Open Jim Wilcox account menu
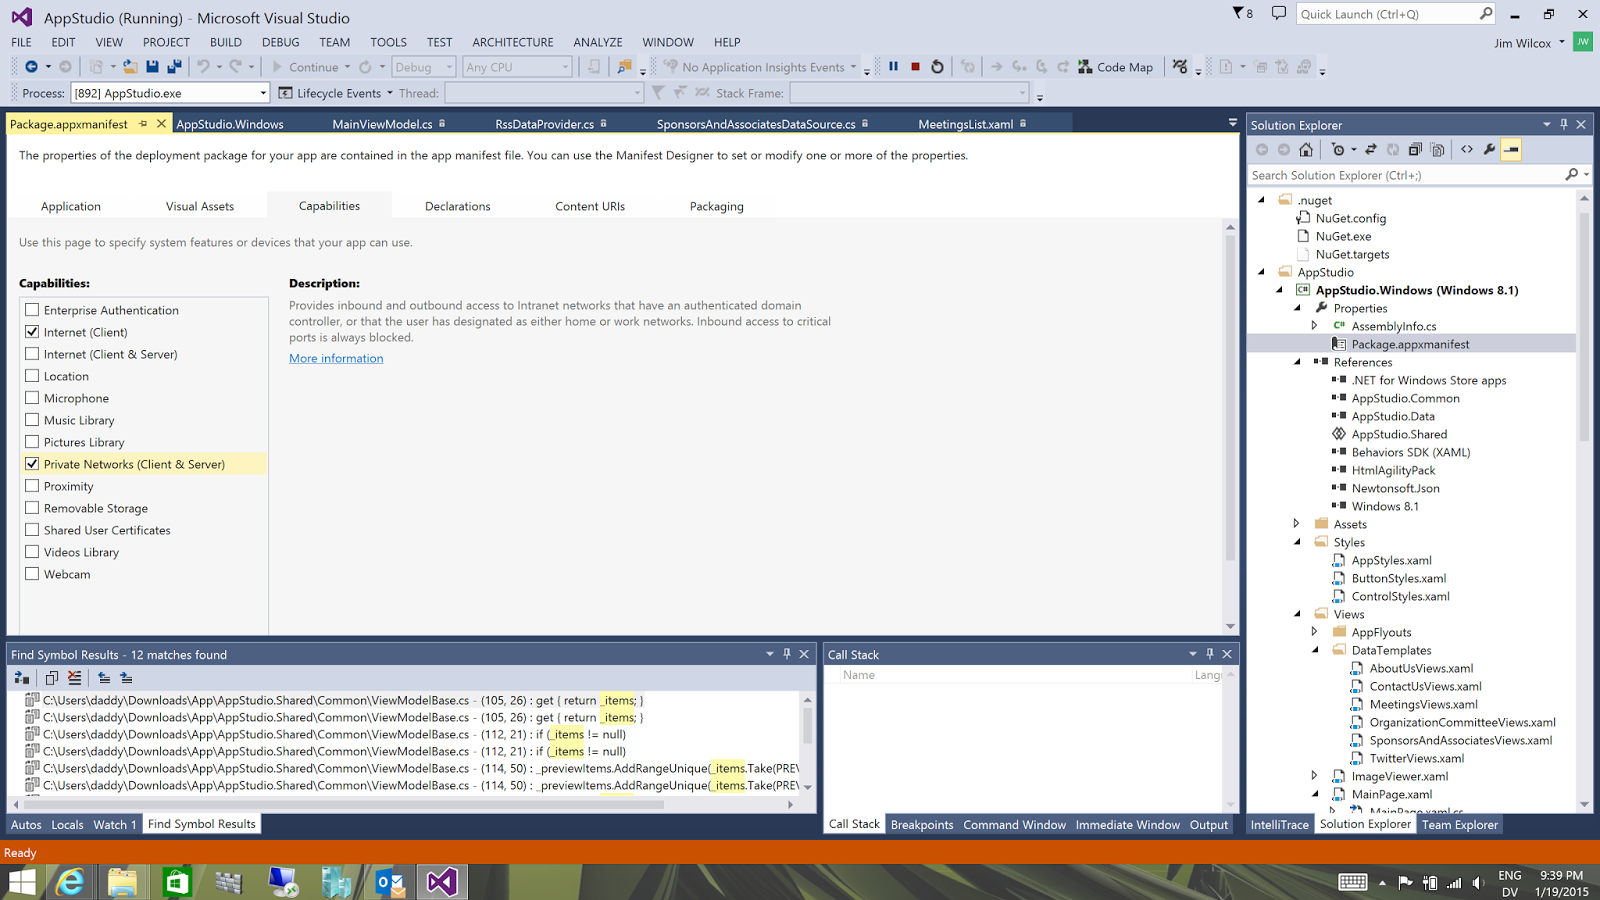This screenshot has height=900, width=1600. point(1529,43)
